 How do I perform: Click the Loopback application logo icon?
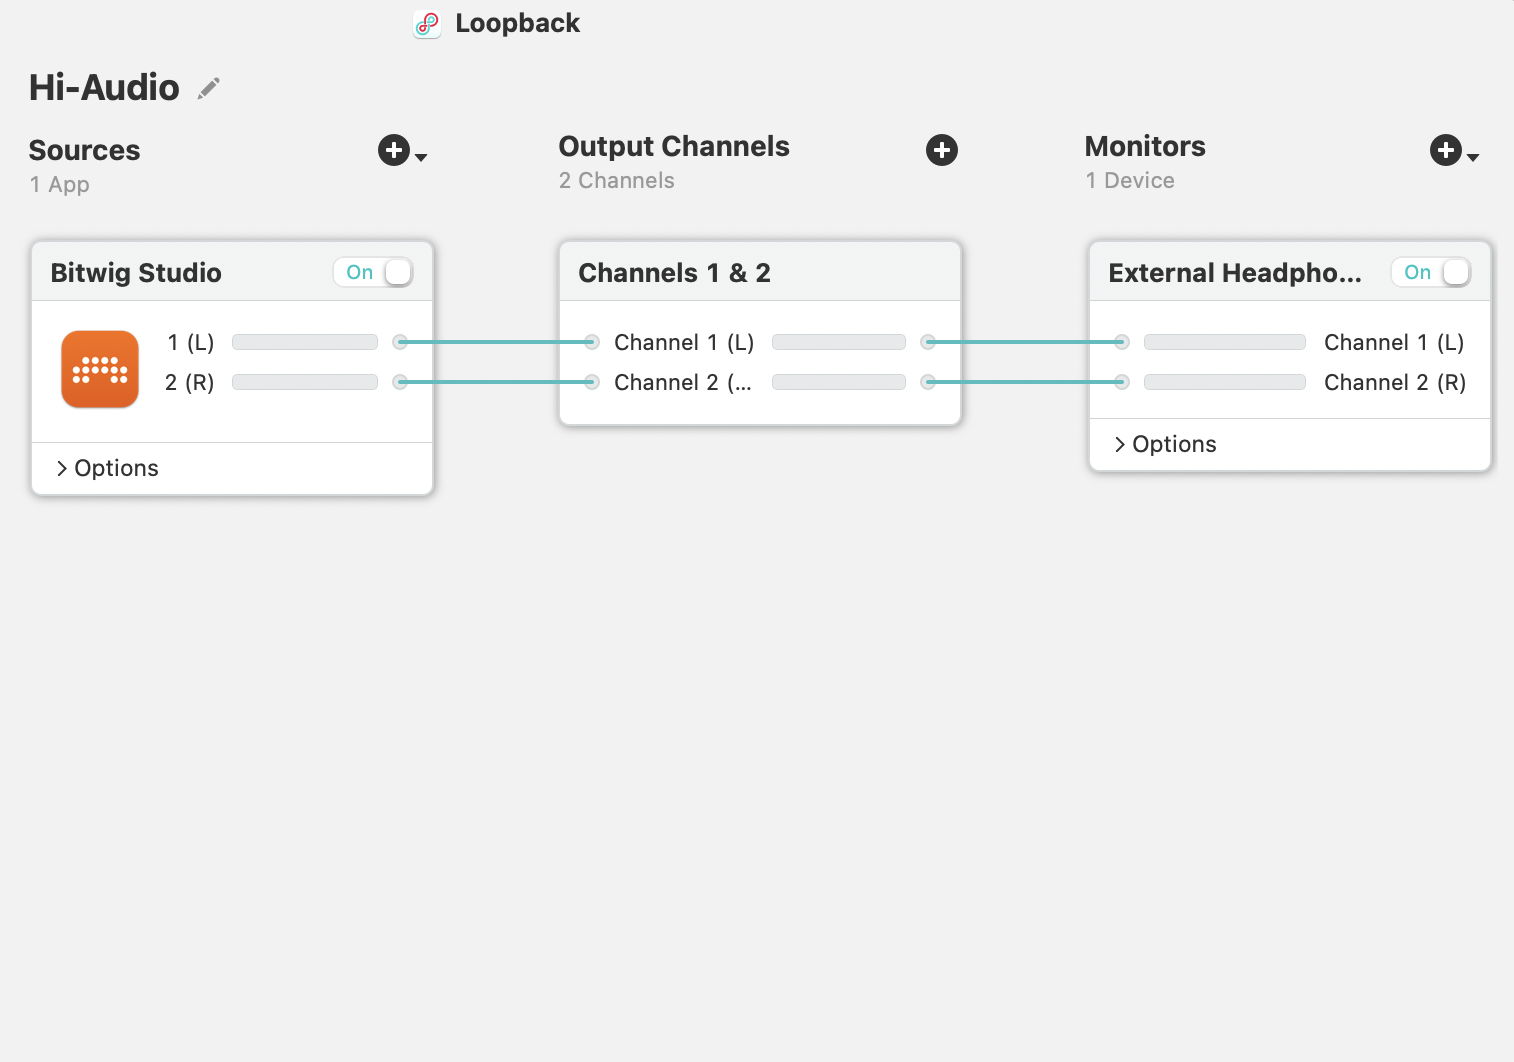point(426,23)
